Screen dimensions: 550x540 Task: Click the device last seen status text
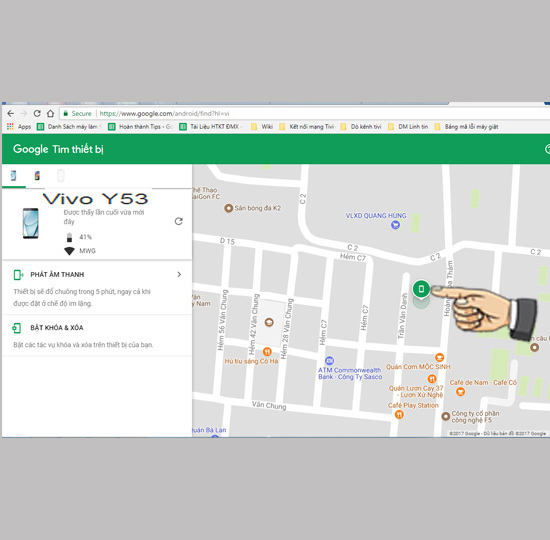click(x=104, y=217)
